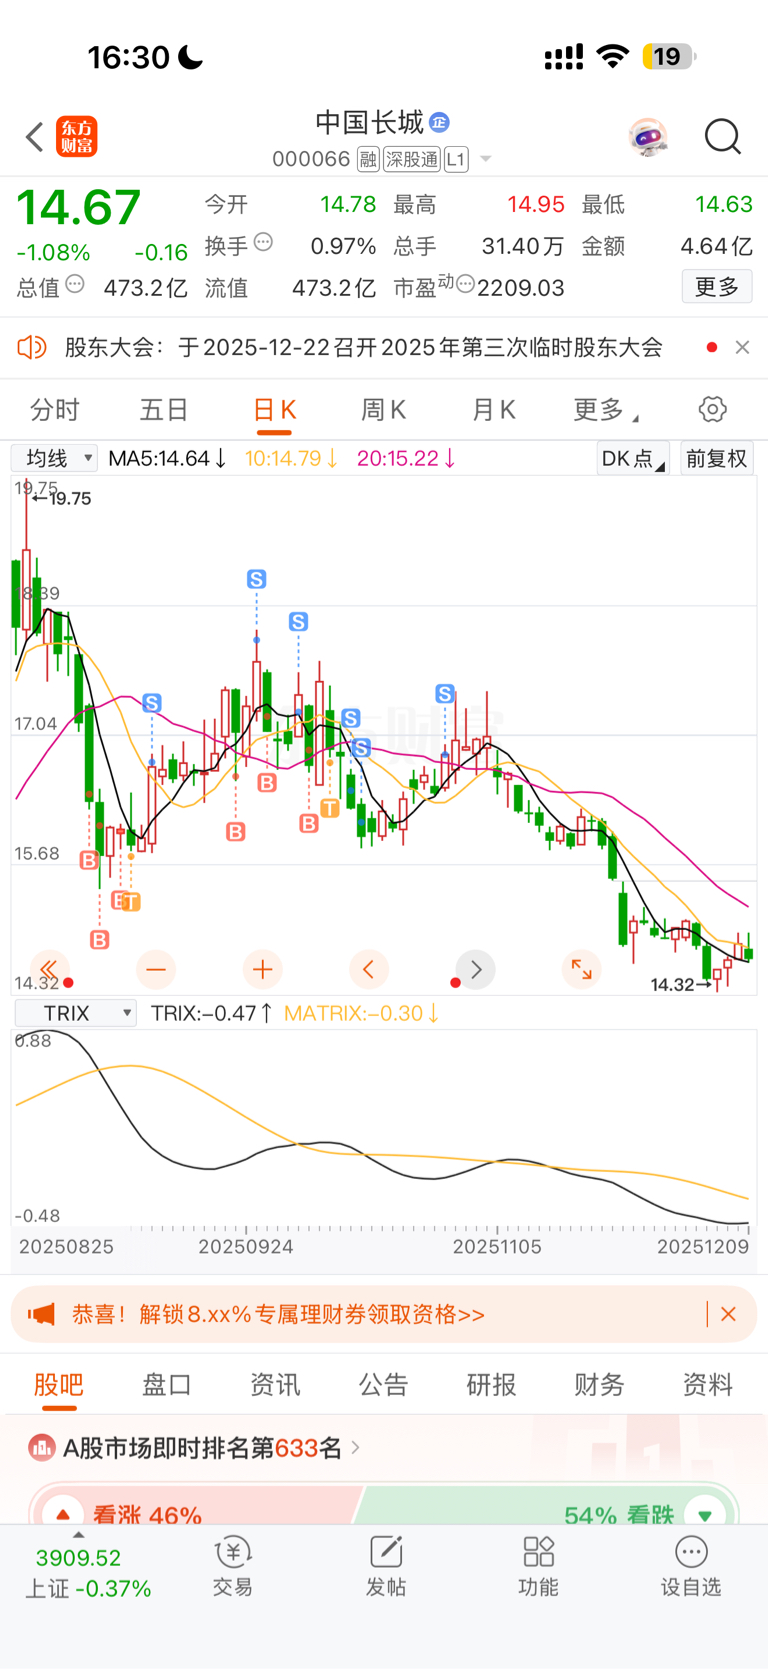This screenshot has height=1669, width=768.
Task: Expand the stock code dropdown arrow
Action: [486, 159]
